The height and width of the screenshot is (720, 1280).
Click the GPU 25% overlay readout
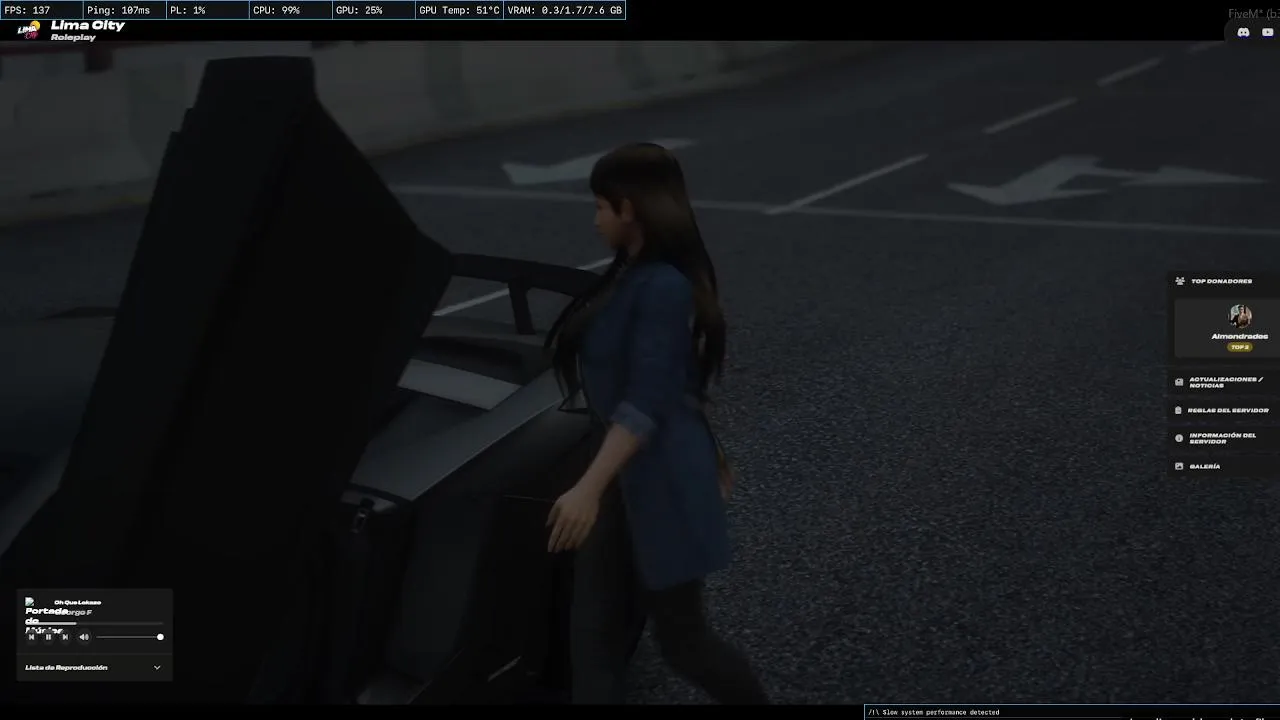pos(373,10)
